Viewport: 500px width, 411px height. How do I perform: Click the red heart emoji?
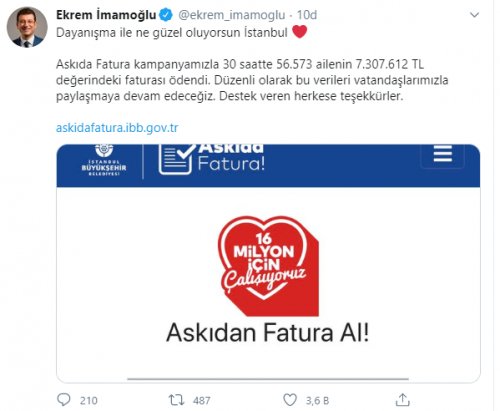tap(299, 32)
